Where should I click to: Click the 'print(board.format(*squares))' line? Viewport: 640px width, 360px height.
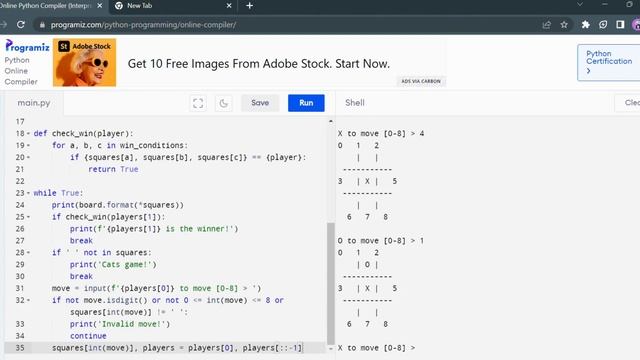coord(118,205)
